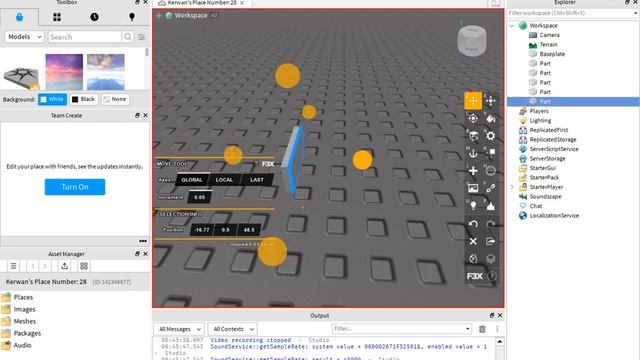Select the F3X Lighting bulb tool

pos(473,206)
